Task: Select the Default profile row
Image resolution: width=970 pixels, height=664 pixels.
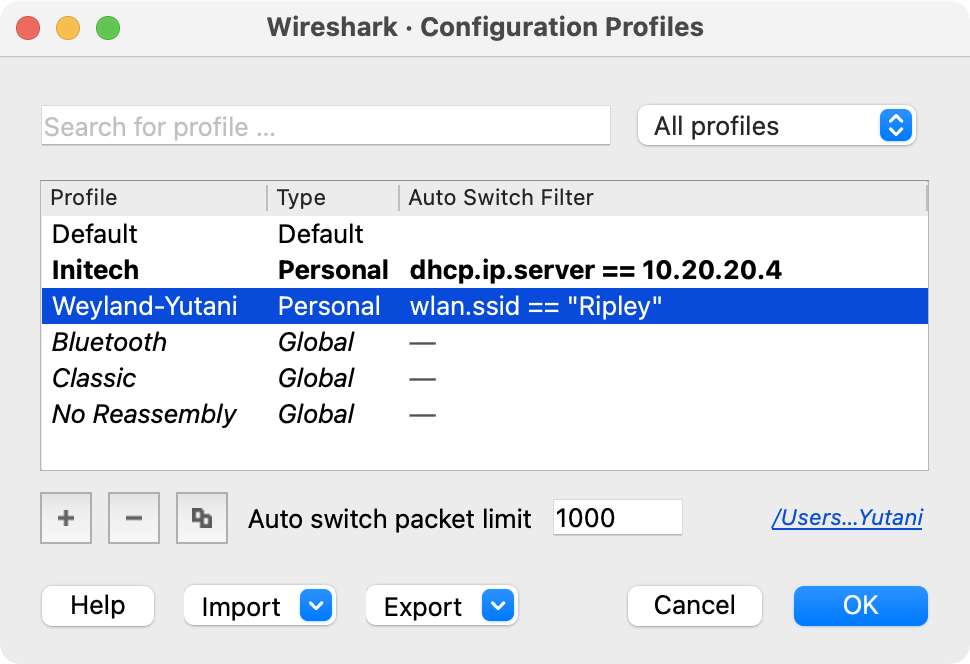Action: click(150, 234)
